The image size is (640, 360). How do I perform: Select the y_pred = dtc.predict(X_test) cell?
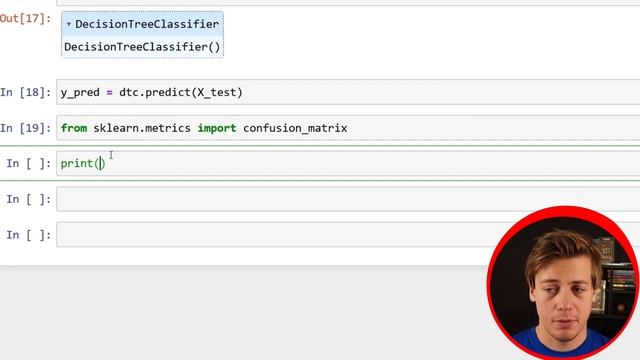coord(348,92)
